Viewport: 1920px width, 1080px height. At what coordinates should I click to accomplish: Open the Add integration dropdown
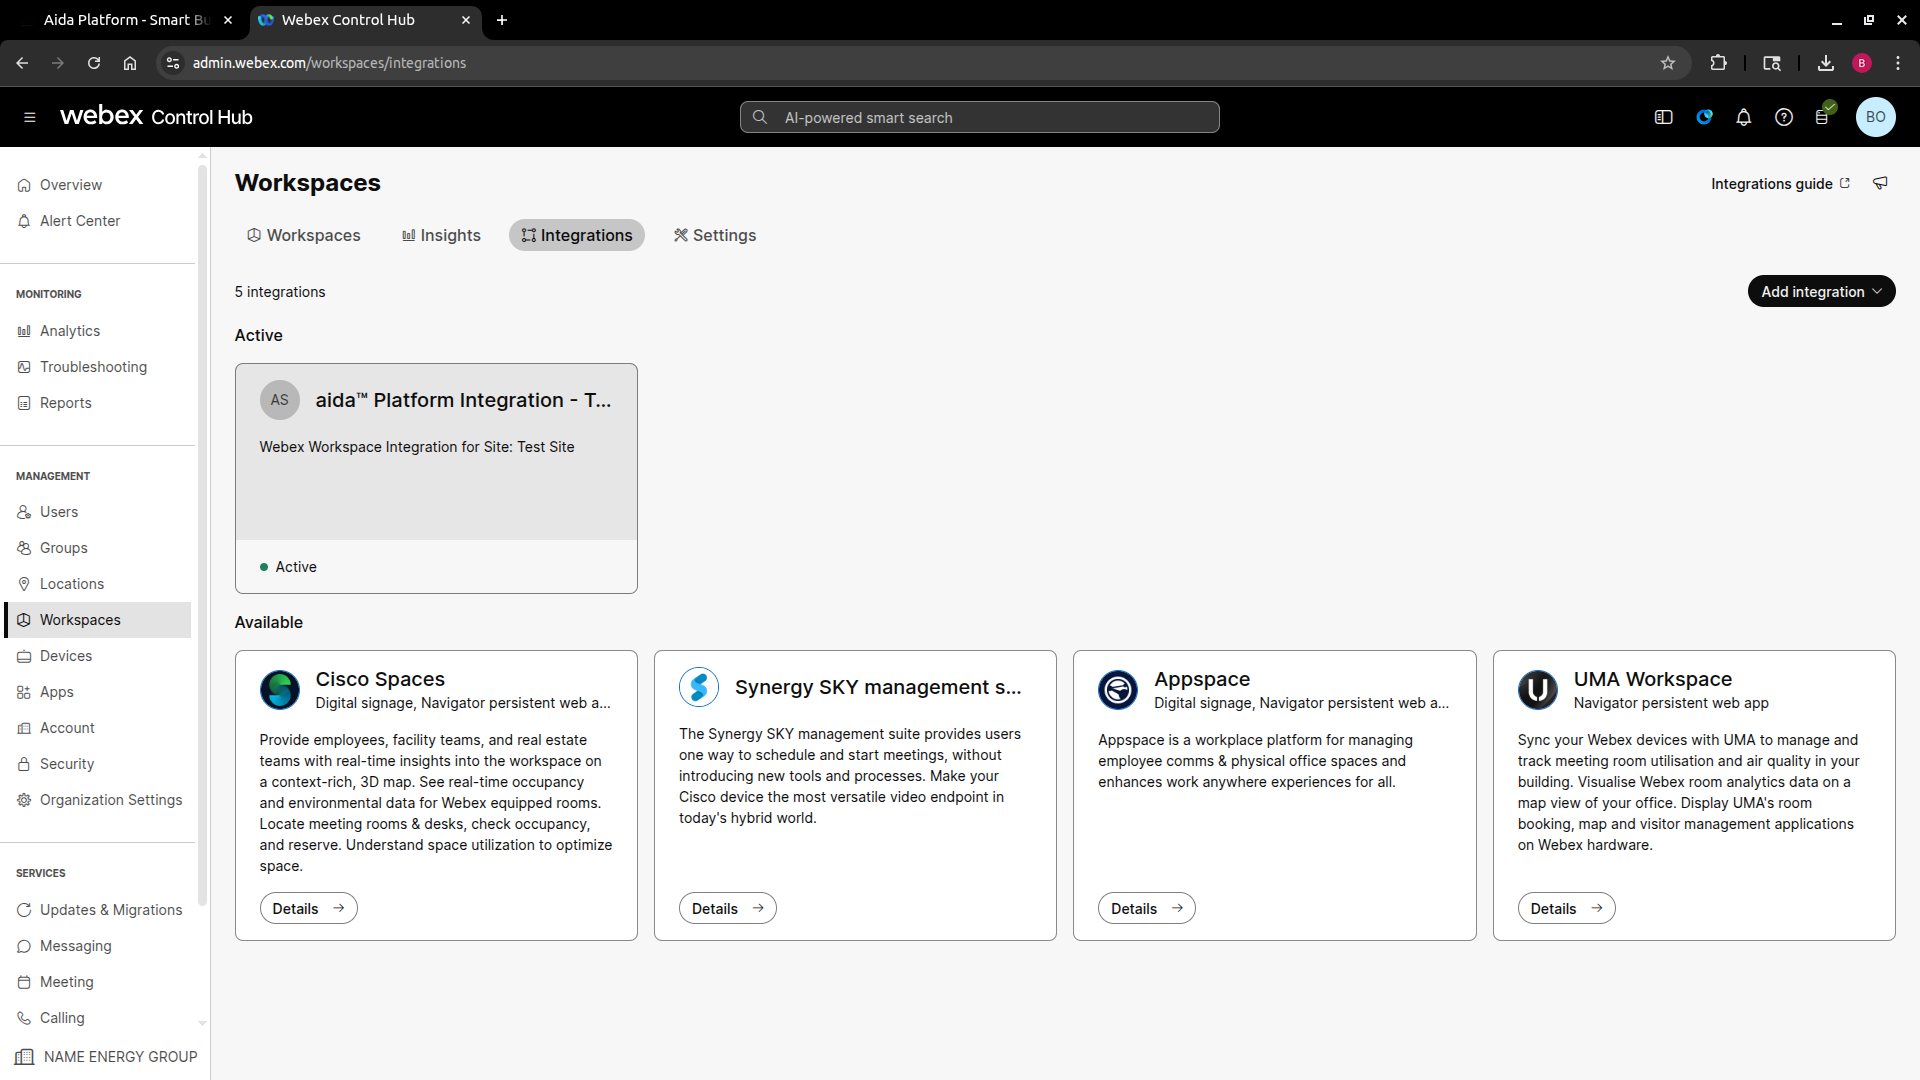tap(1821, 291)
